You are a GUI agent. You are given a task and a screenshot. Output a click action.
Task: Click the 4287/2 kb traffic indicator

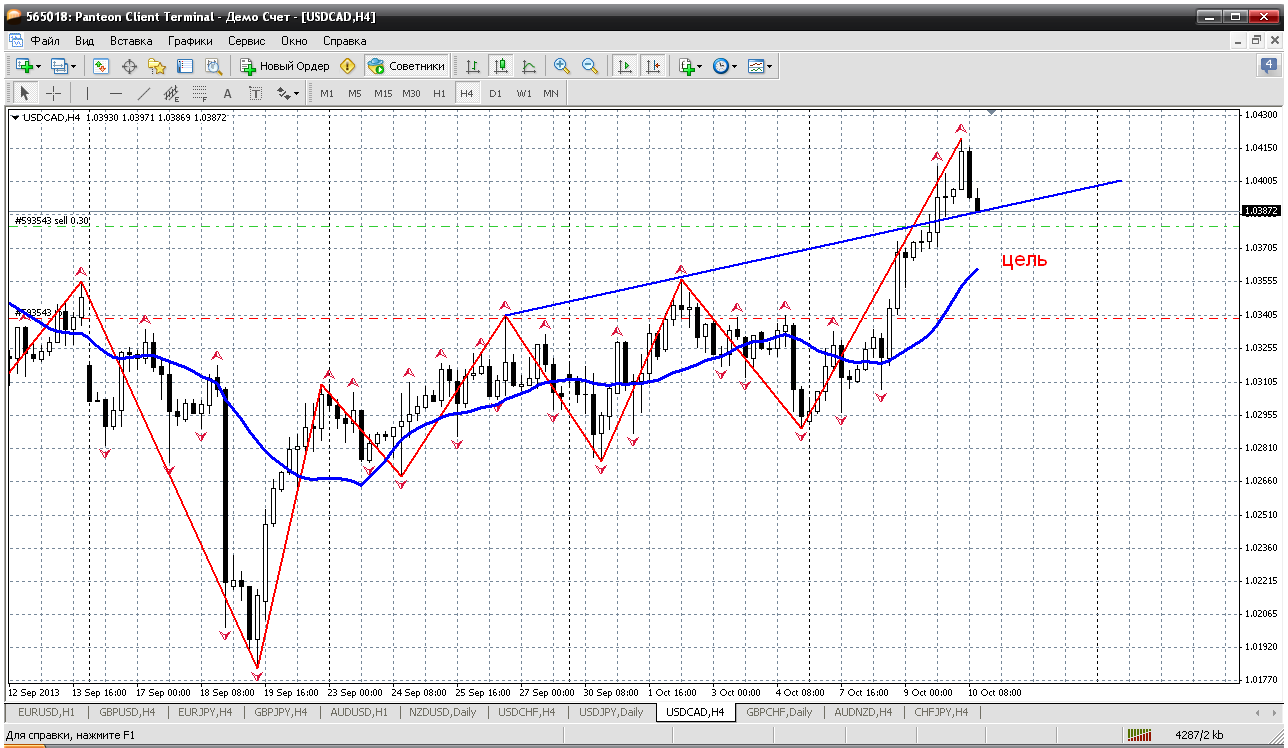(x=1200, y=736)
